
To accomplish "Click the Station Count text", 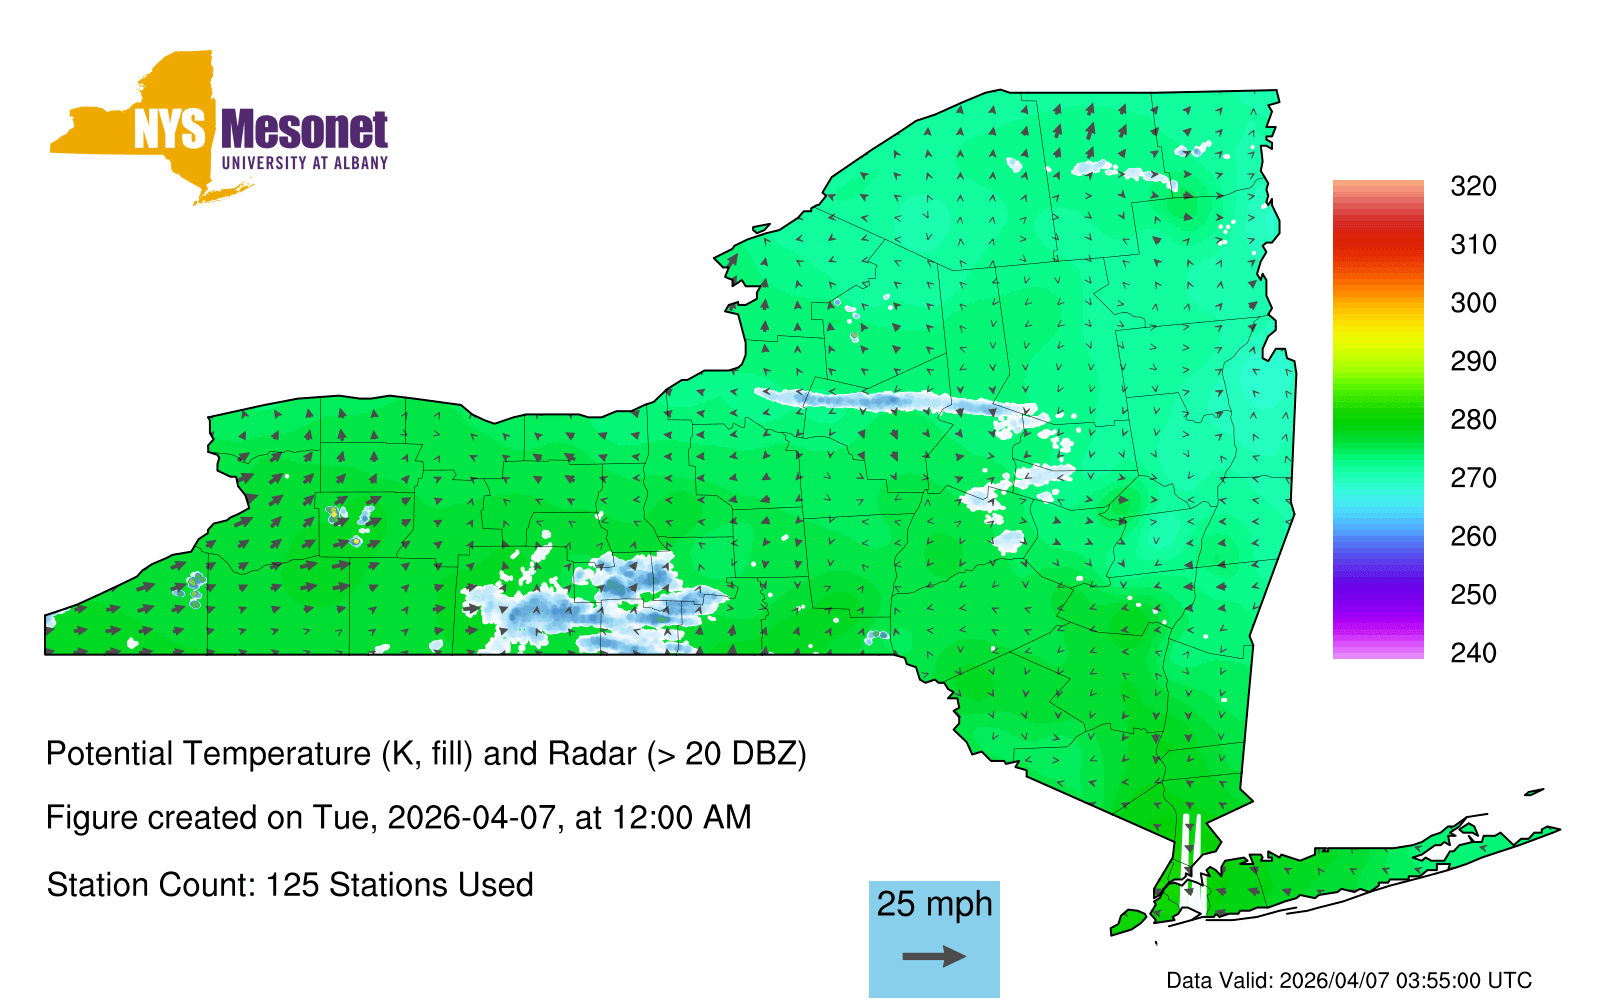I will coord(290,885).
